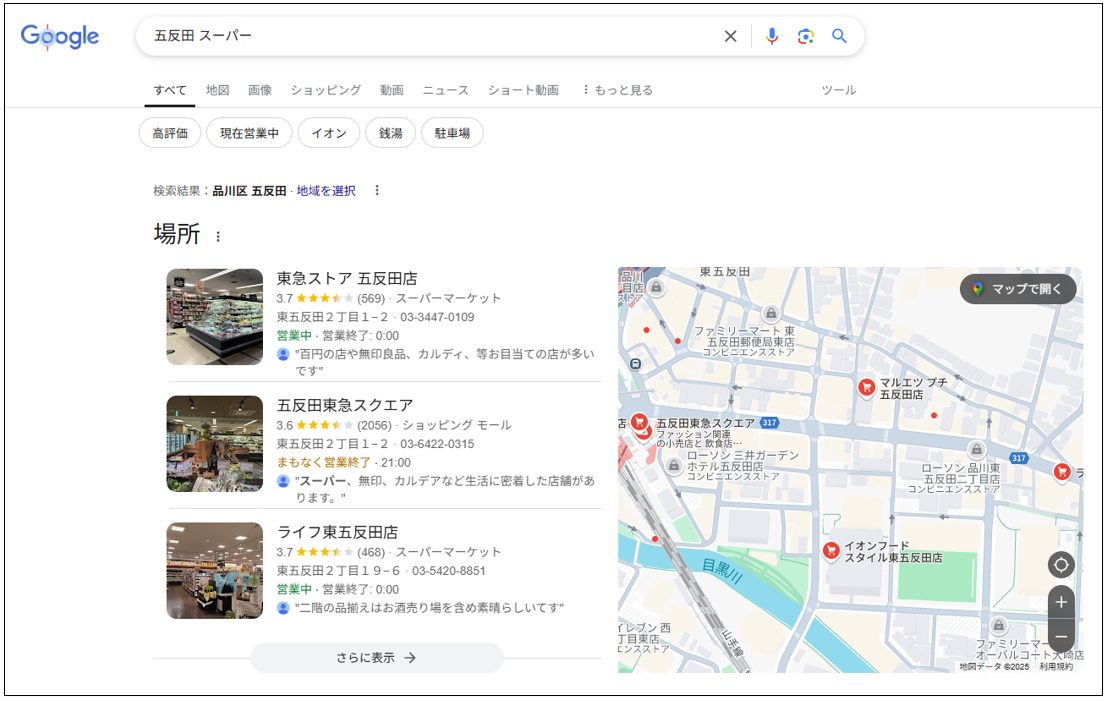Center map on my location icon
This screenshot has width=1107, height=701.
1060,565
